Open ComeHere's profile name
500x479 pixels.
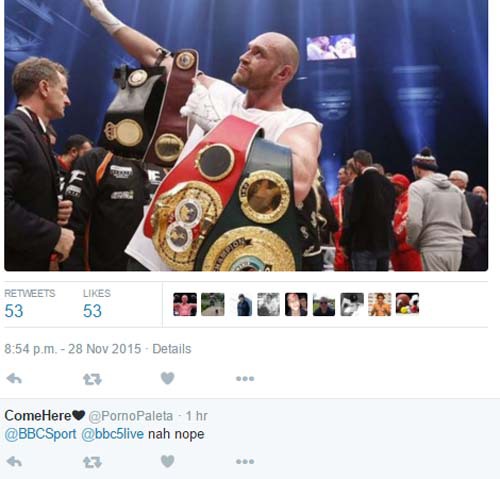pos(45,416)
